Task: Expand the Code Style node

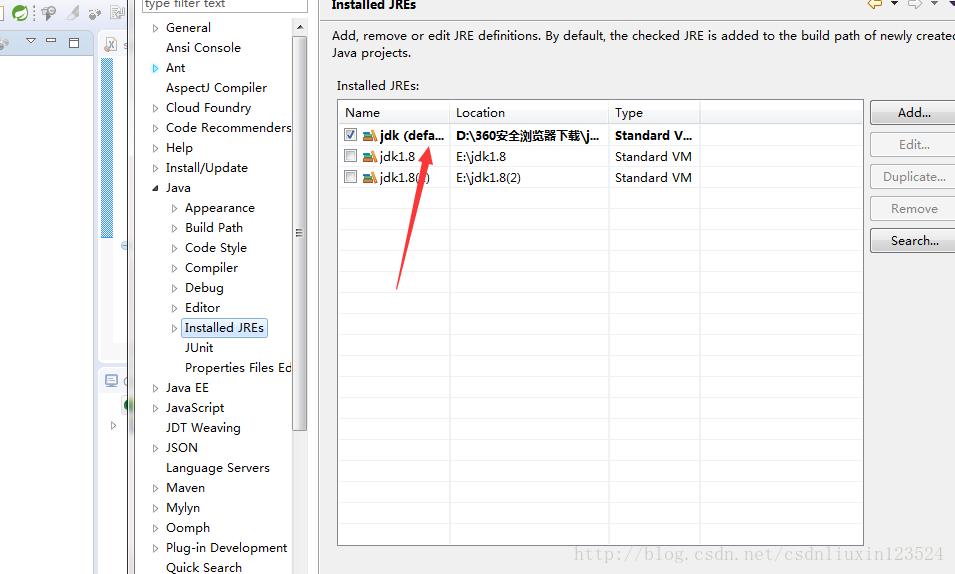Action: pos(174,249)
